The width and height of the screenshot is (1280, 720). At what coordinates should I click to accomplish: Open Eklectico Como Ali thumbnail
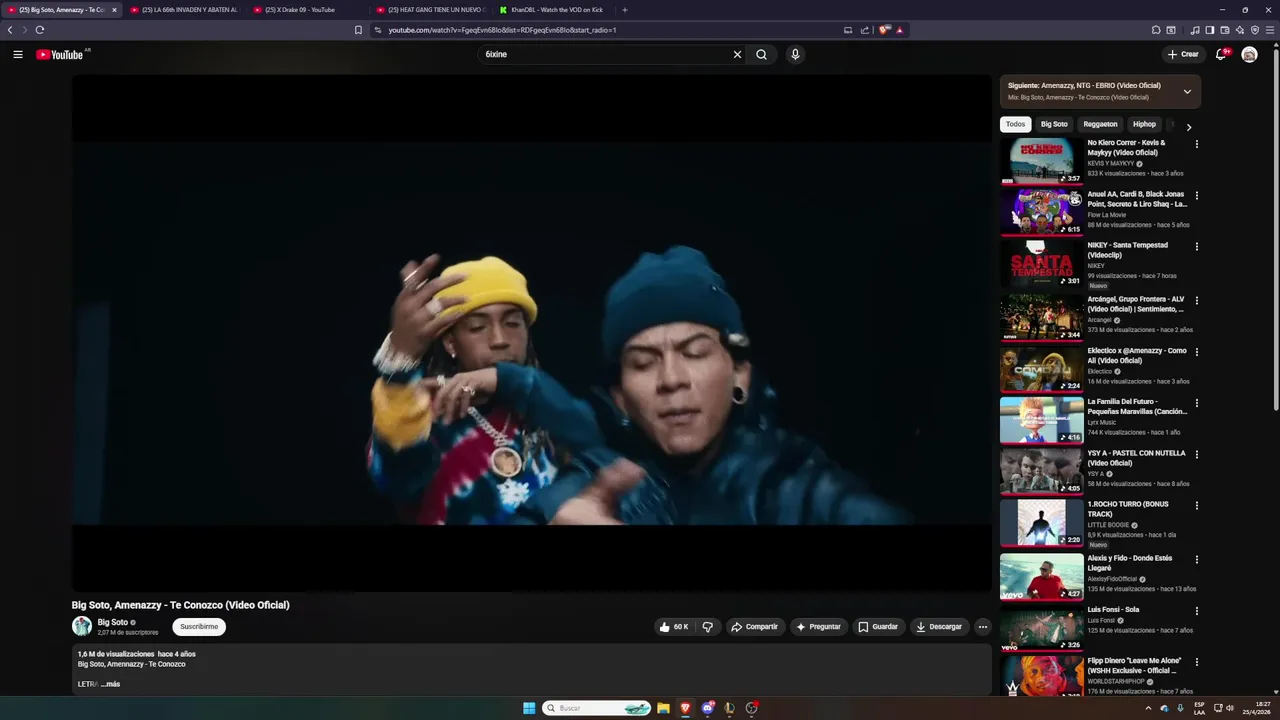1041,368
